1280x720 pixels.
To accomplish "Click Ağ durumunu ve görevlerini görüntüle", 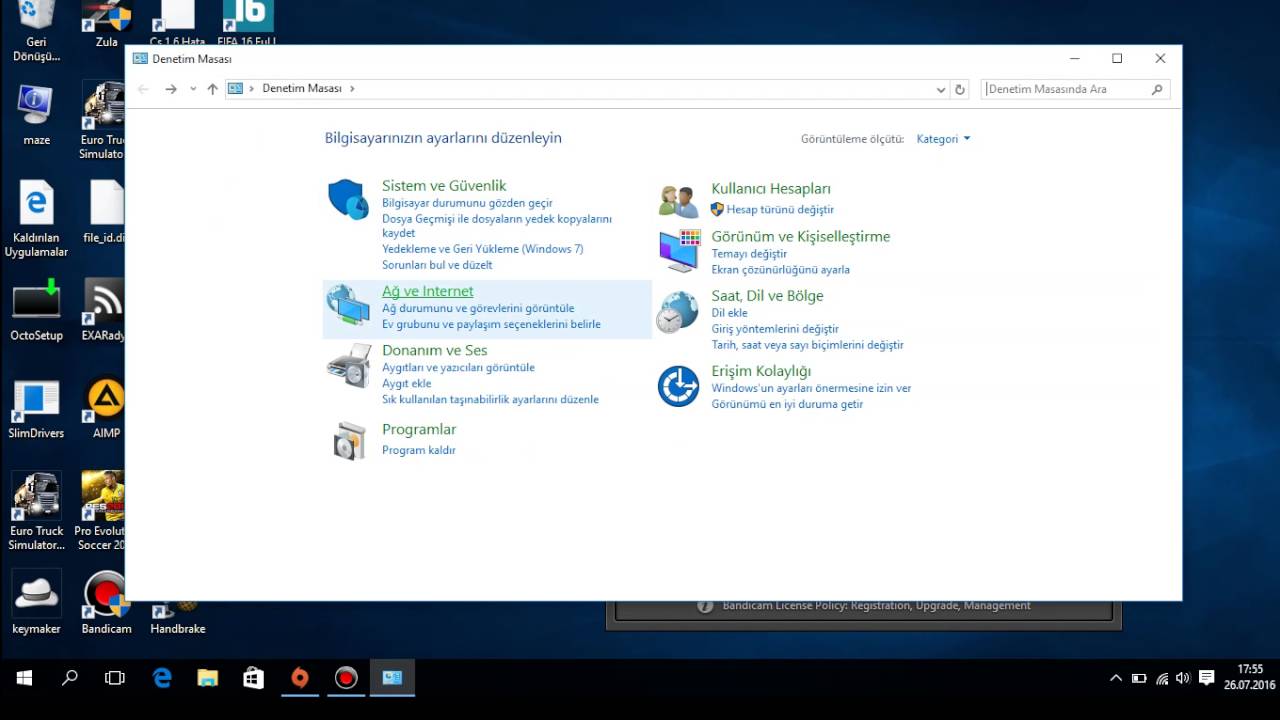I will click(478, 309).
